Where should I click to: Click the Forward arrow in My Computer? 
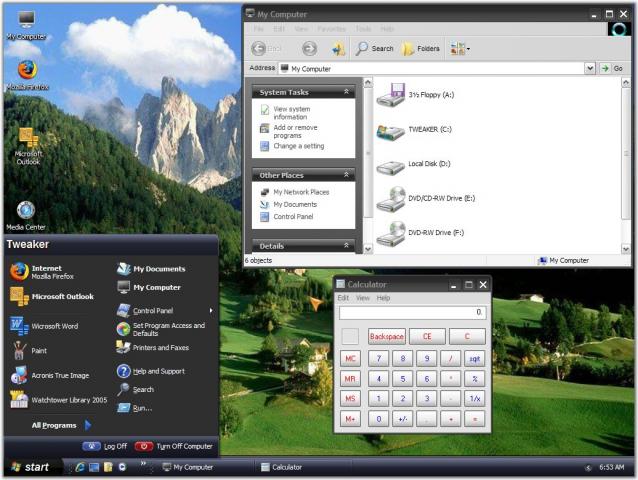(x=310, y=48)
